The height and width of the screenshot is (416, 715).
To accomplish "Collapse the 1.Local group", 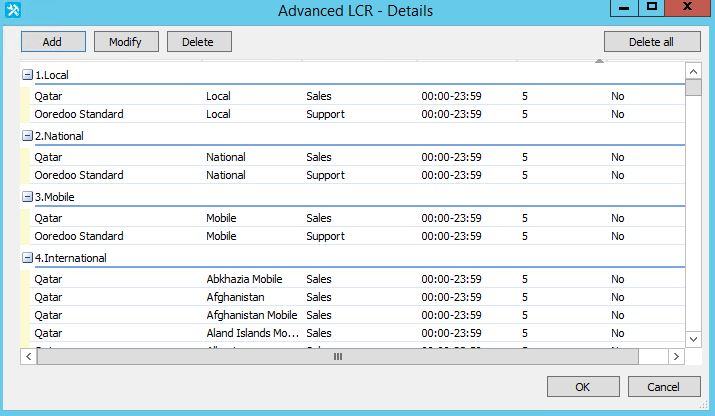I will (27, 75).
